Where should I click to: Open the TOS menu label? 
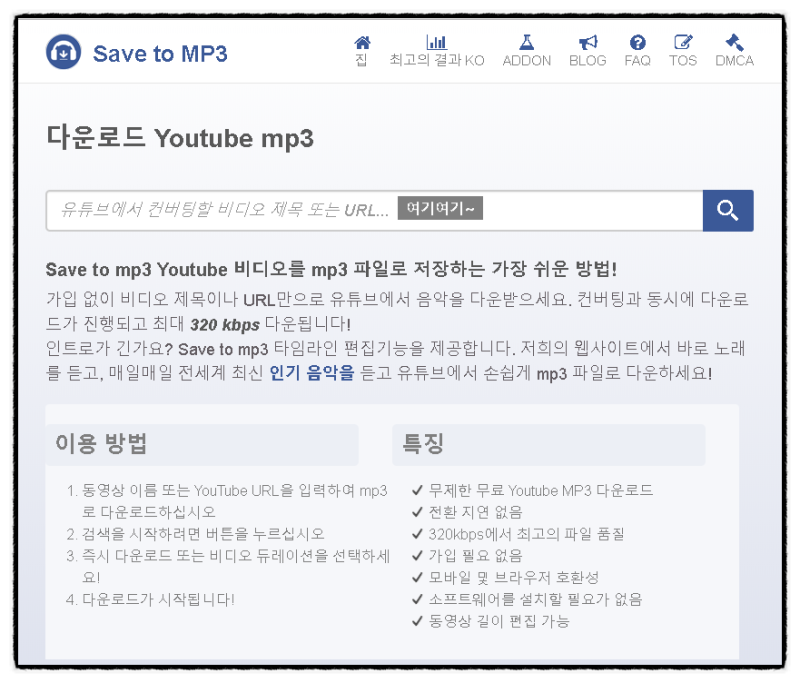click(683, 61)
